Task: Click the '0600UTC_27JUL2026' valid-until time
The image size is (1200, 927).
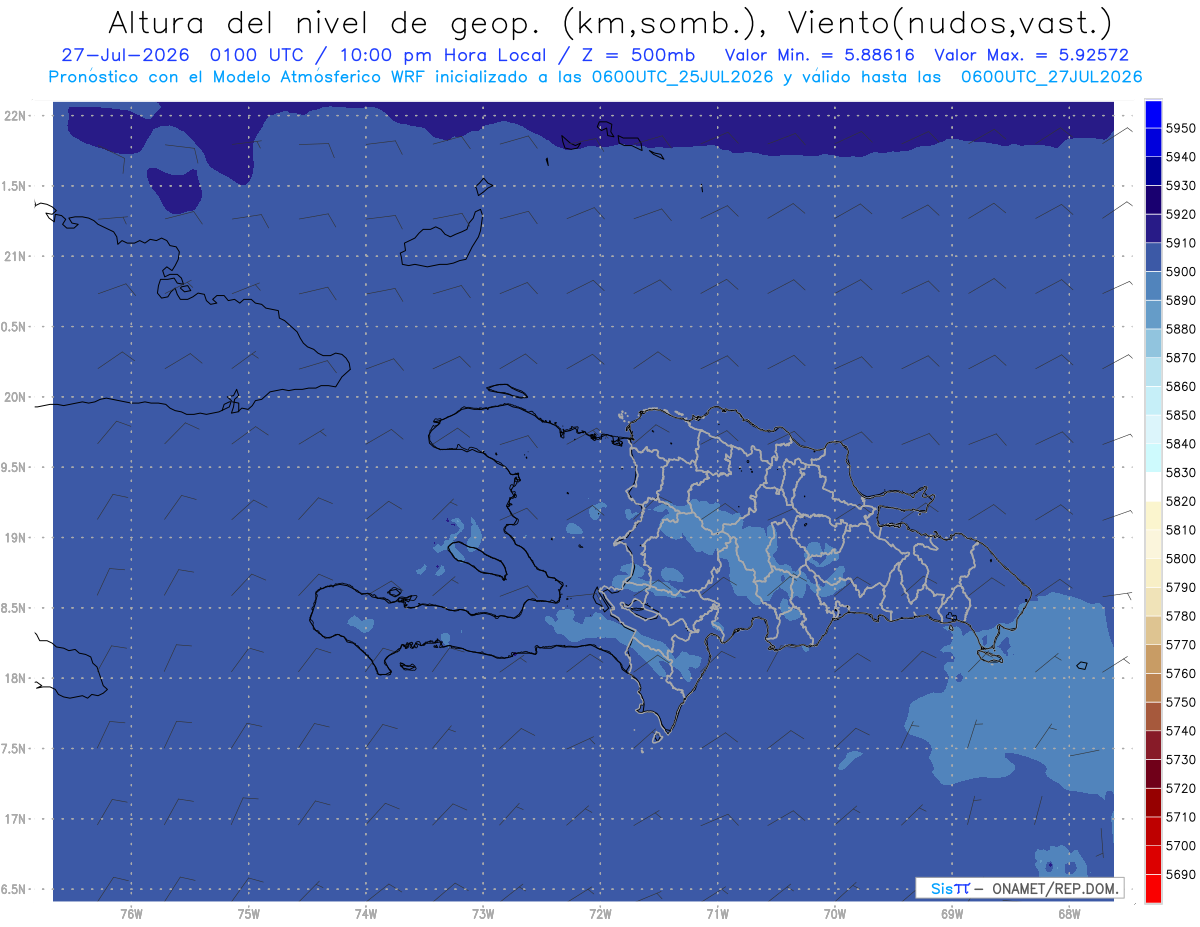Action: tap(1051, 76)
